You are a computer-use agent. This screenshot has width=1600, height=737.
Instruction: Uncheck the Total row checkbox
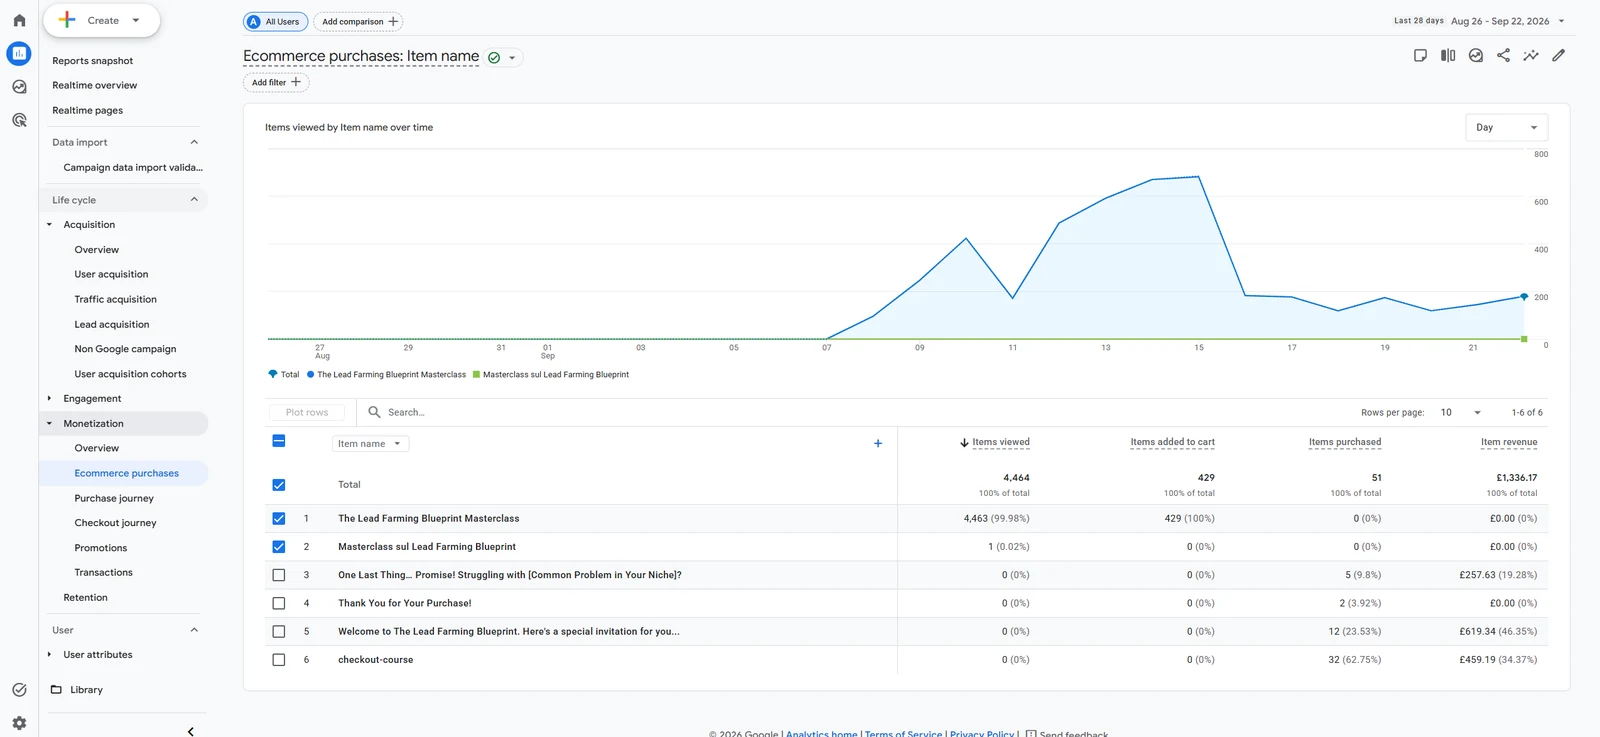click(x=279, y=485)
